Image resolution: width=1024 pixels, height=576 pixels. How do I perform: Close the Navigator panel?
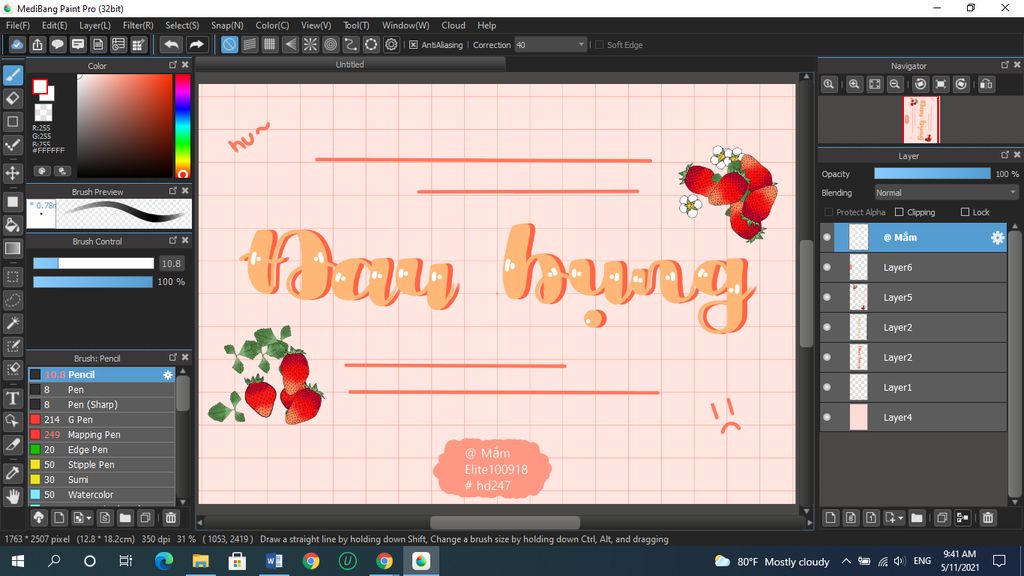pyautogui.click(x=1017, y=65)
